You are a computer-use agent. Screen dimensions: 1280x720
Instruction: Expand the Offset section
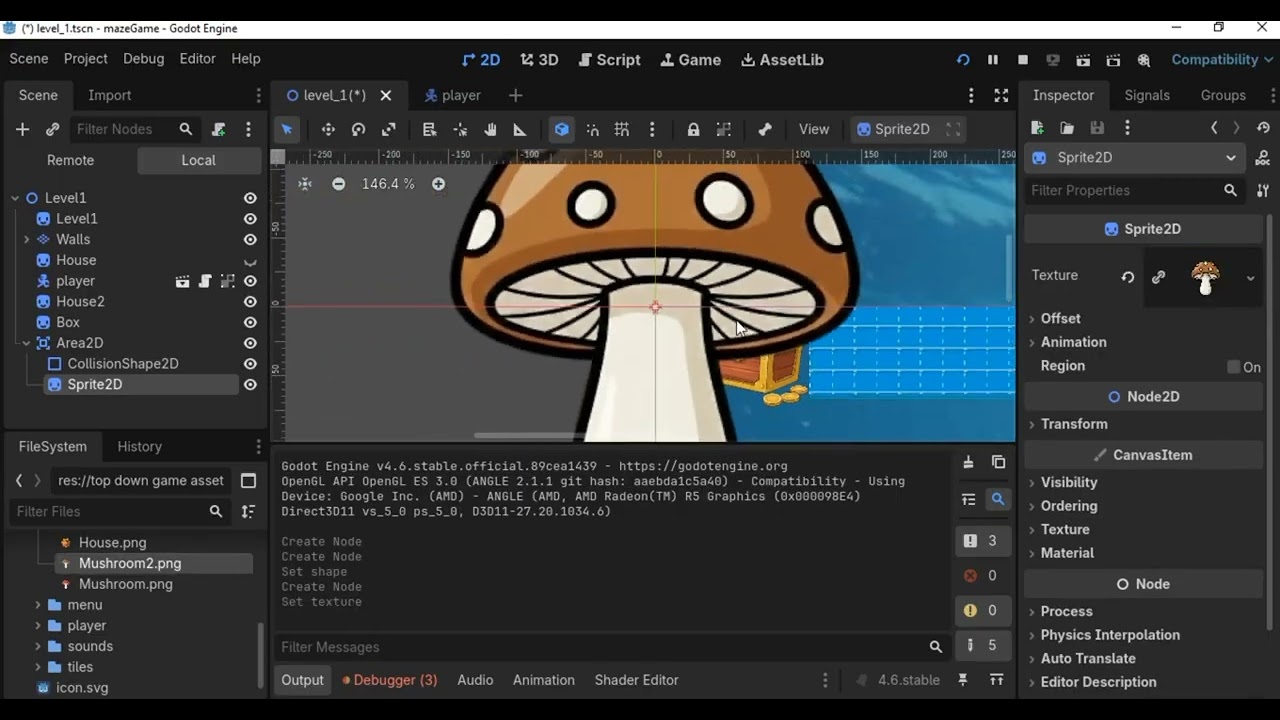click(x=1061, y=318)
